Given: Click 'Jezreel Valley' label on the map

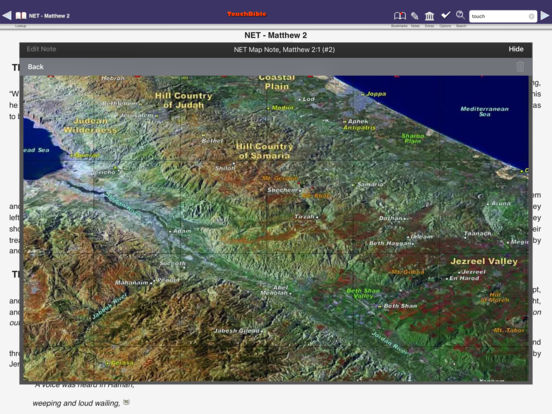Looking at the screenshot, I should (x=484, y=261).
